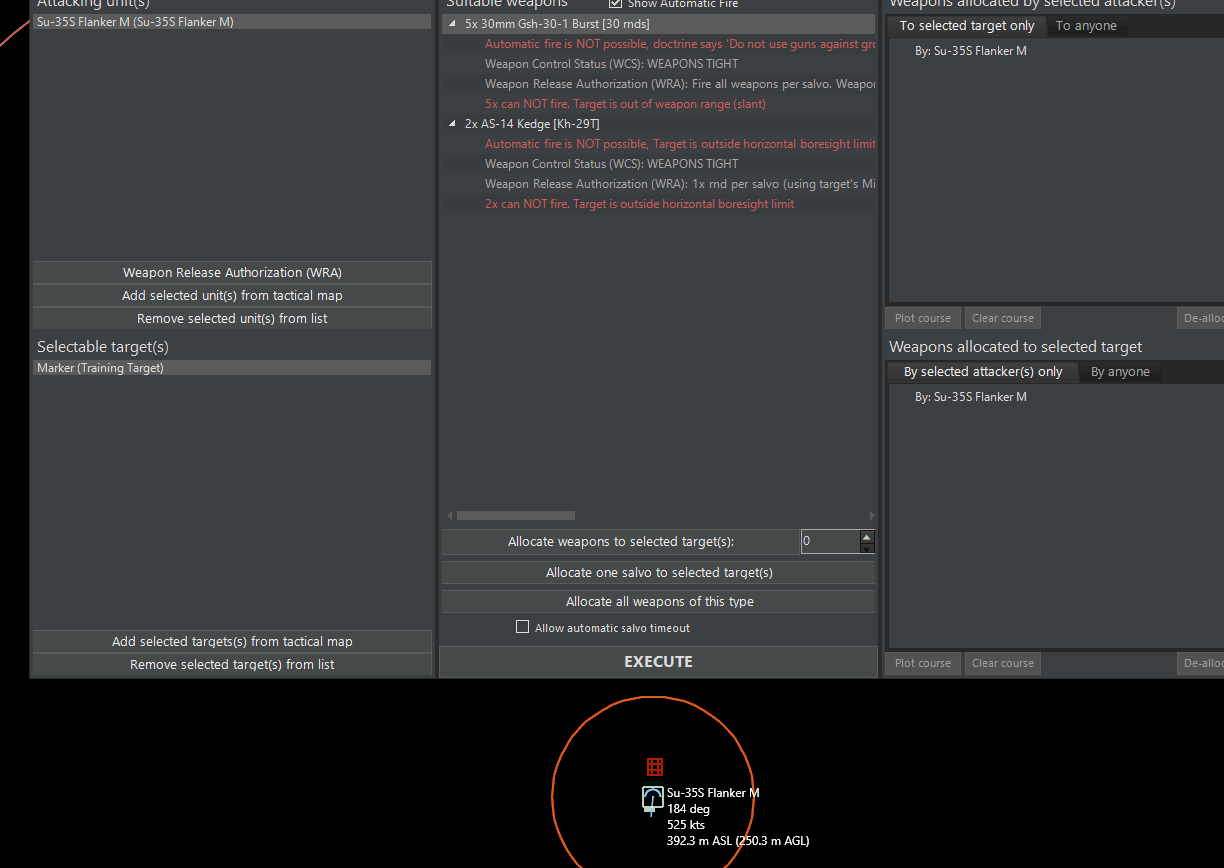Click WRA '1x rnd per salvo' row

680,184
